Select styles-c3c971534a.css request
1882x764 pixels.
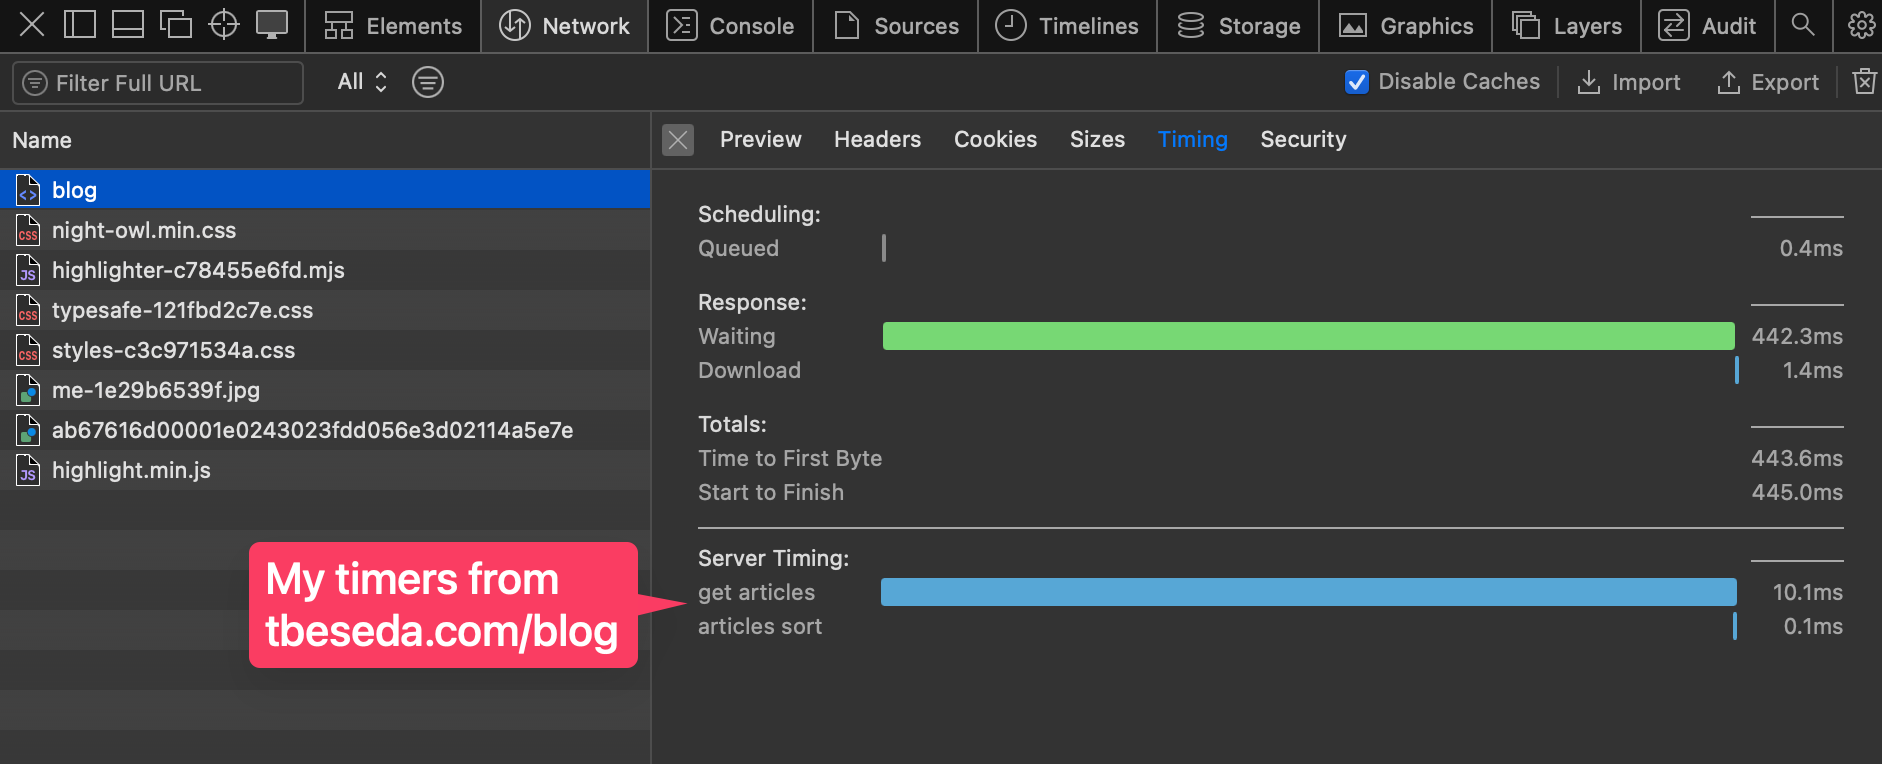coord(325,350)
